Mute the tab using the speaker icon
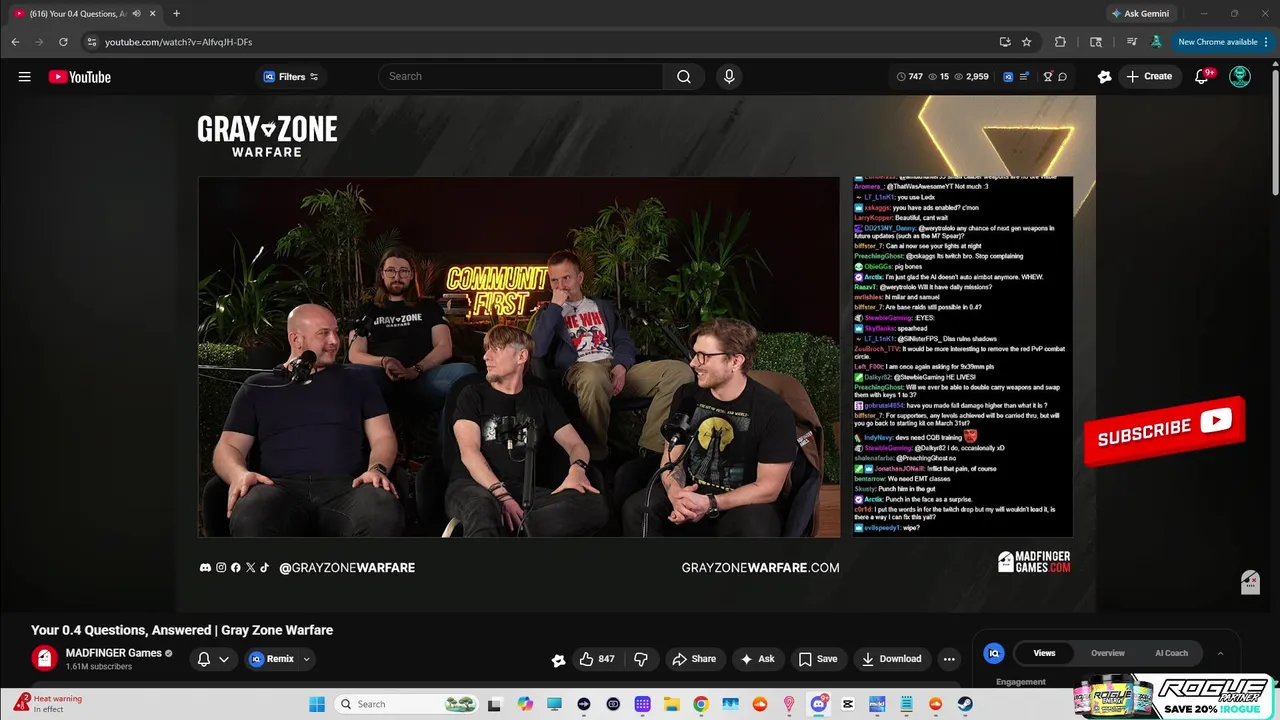1280x720 pixels. pos(136,14)
